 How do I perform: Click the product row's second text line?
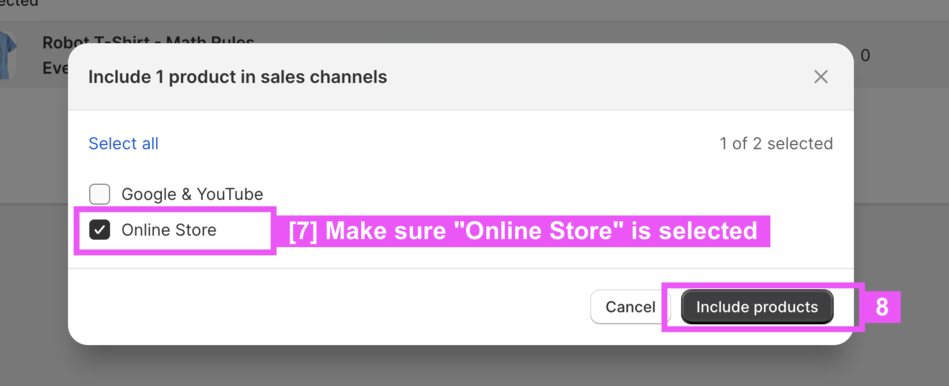click(54, 68)
